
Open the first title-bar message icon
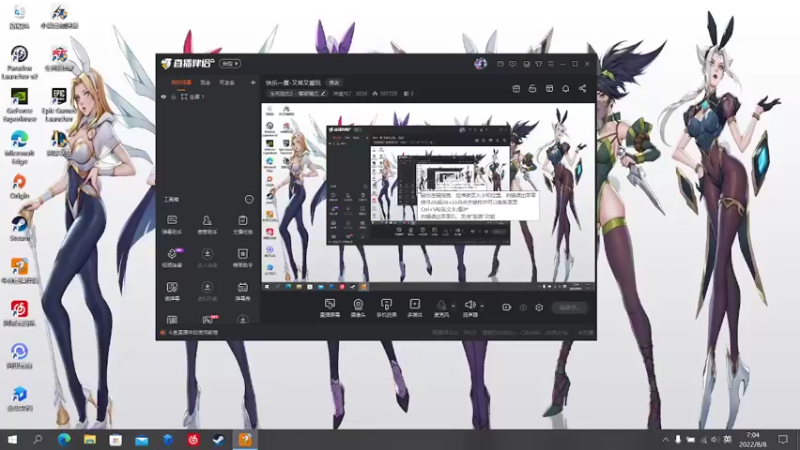500,64
